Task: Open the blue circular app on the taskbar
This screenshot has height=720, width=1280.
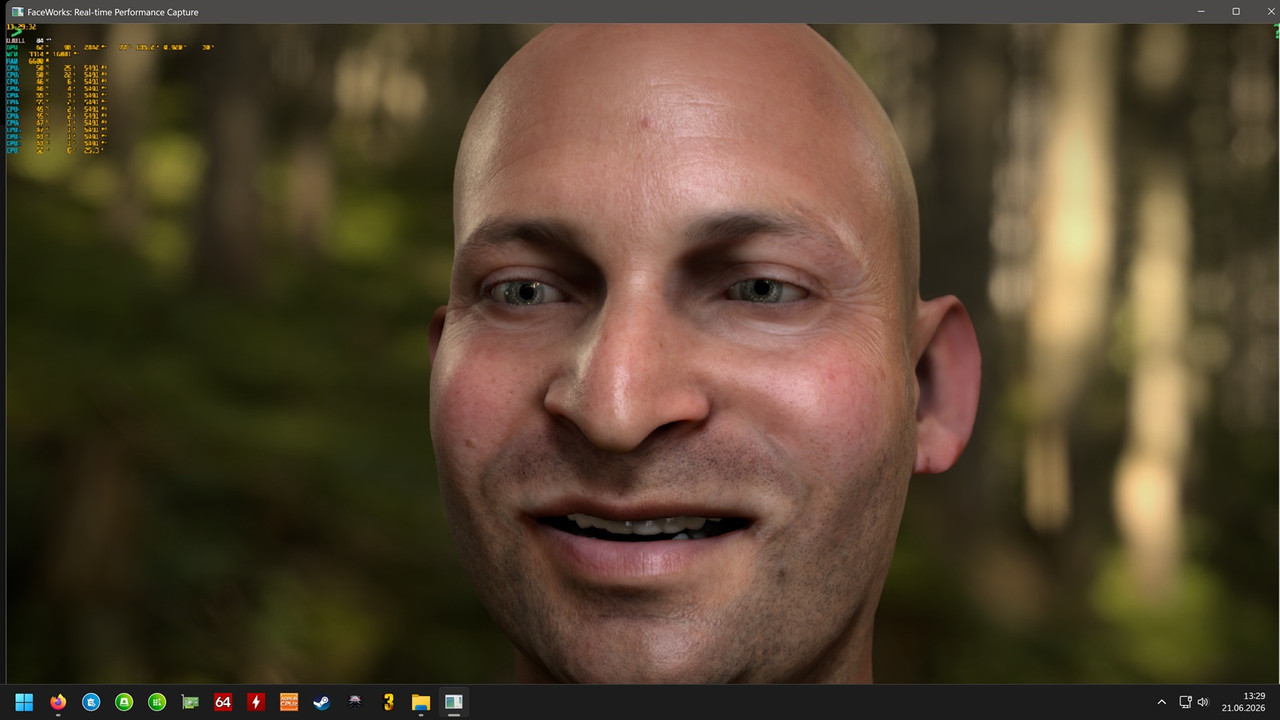Action: 90,702
